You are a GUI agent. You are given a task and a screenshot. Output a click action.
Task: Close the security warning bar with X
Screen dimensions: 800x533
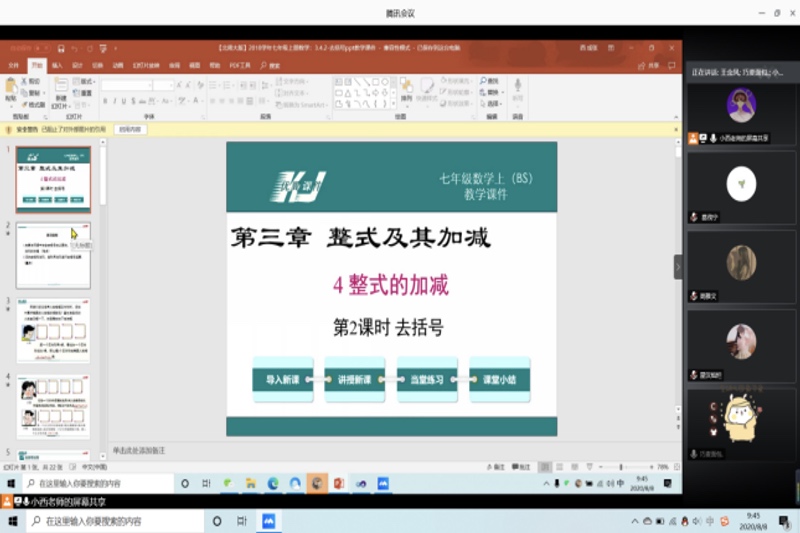[676, 130]
